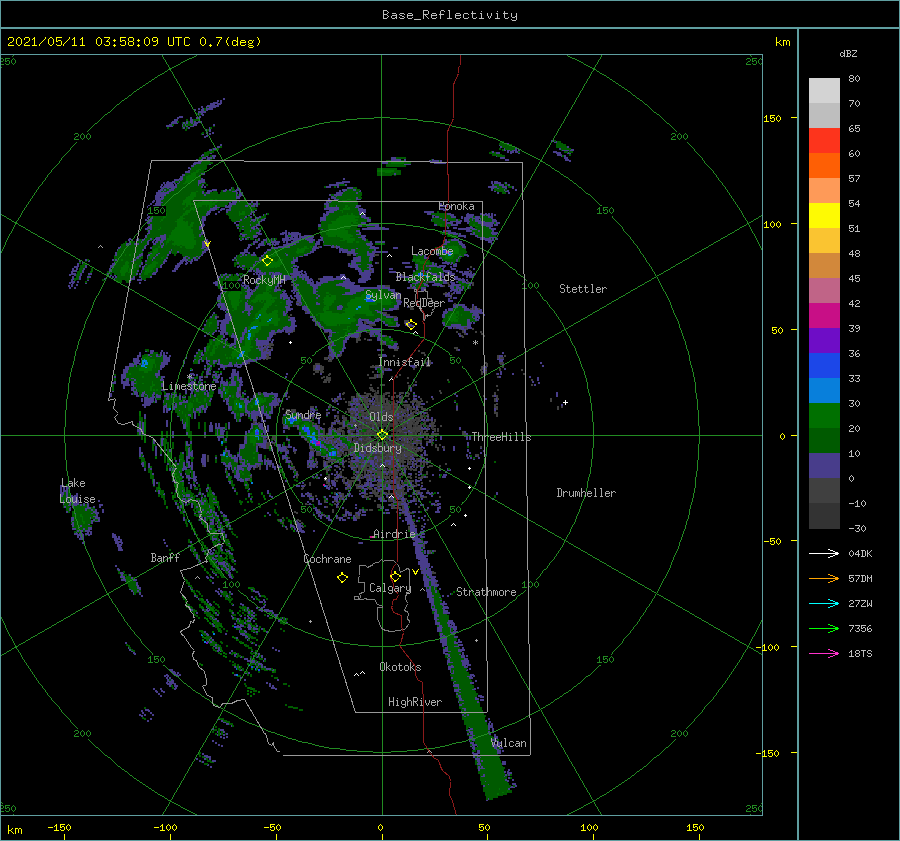Click the Vulcan city label
Image resolution: width=900 pixels, height=841 pixels.
[x=509, y=743]
